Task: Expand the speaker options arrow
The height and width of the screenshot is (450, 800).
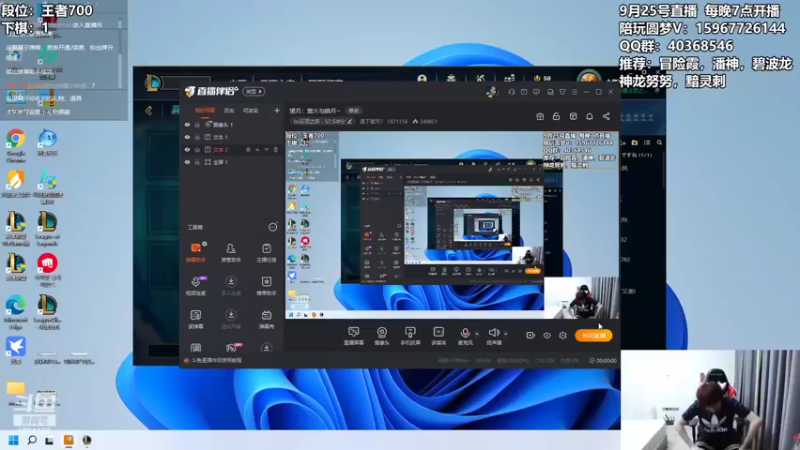Action: 506,334
